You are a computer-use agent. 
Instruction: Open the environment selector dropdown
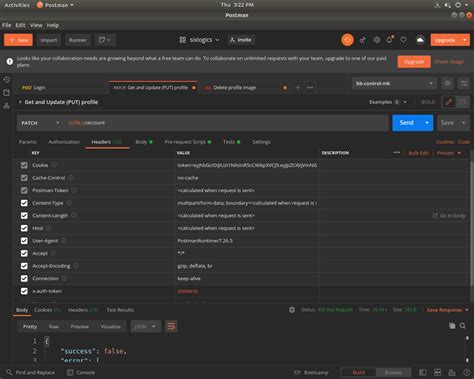pos(394,83)
